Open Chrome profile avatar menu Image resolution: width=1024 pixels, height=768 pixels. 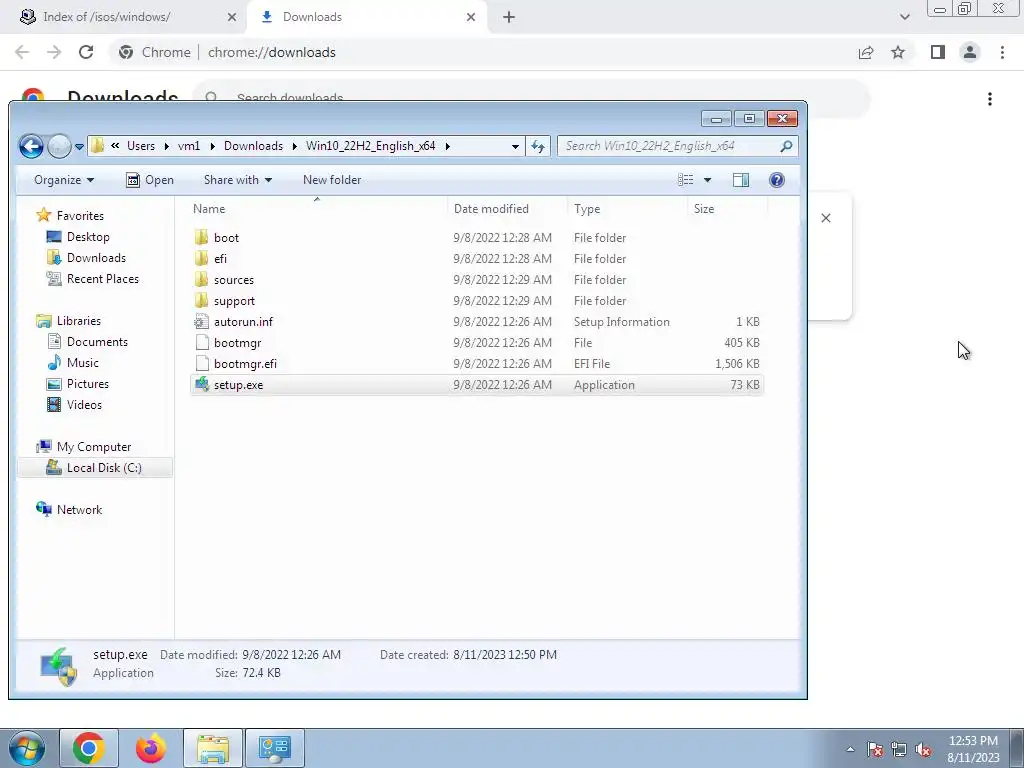[x=970, y=52]
